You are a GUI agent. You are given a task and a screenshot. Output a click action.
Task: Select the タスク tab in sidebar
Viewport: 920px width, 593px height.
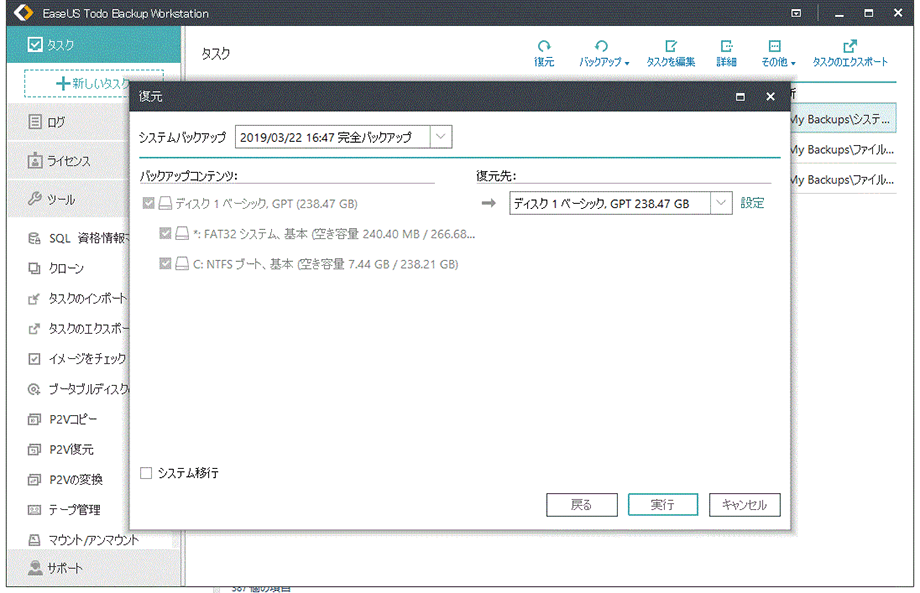[94, 45]
